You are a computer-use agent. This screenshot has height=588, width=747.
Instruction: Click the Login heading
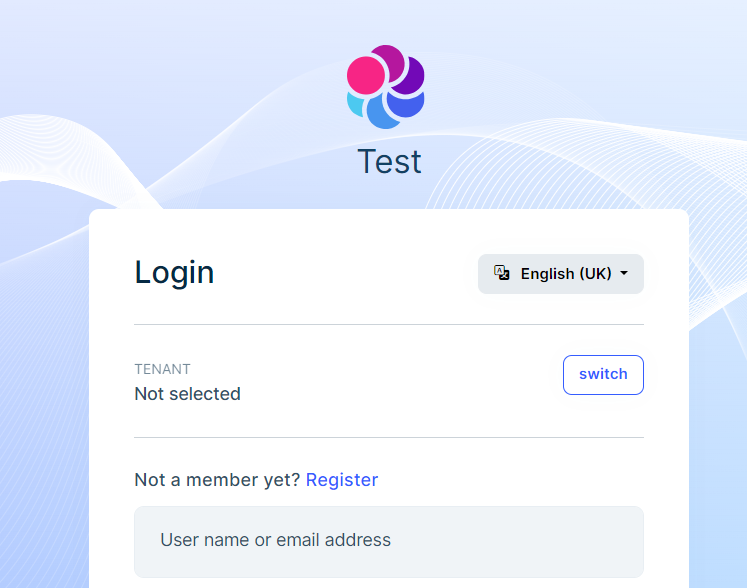pyautogui.click(x=174, y=272)
